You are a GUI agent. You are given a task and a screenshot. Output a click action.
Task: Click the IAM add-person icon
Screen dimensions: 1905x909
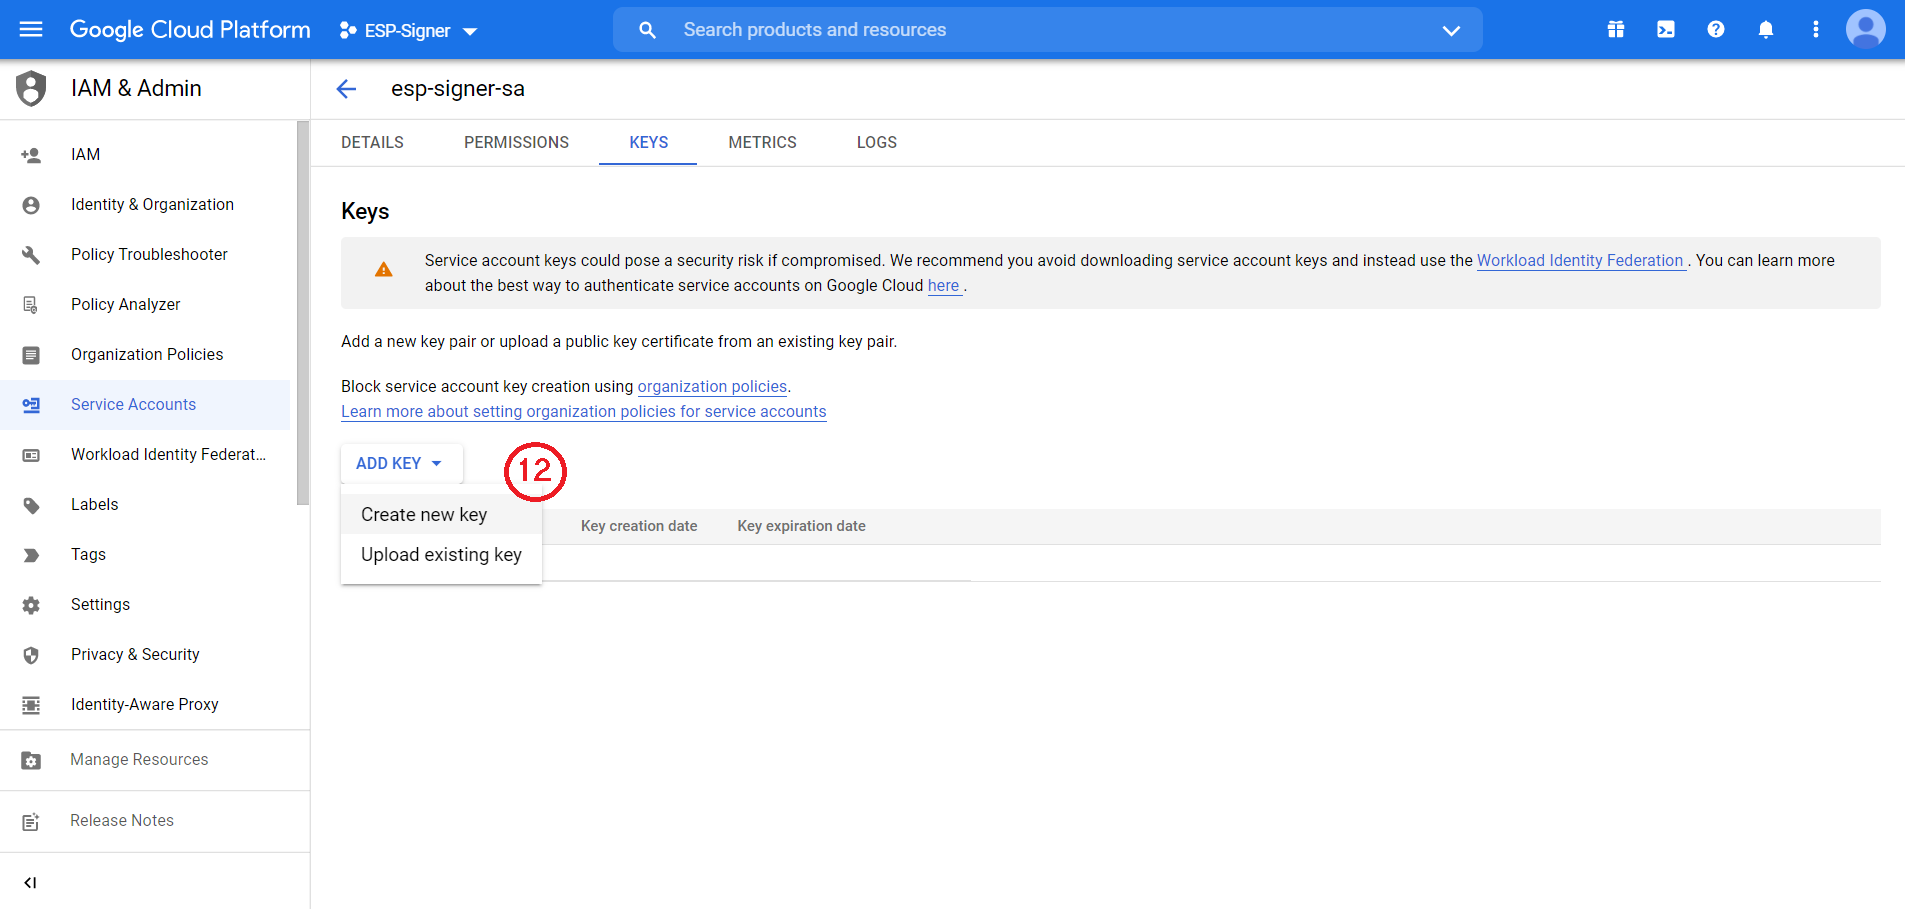pos(31,155)
